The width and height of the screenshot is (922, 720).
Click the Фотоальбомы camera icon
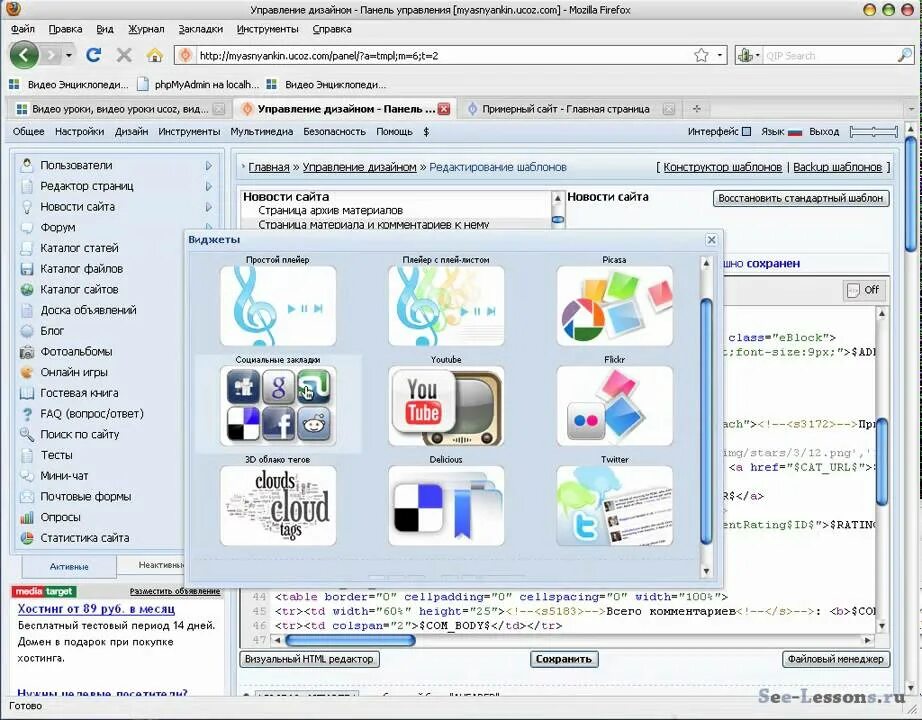(x=26, y=352)
